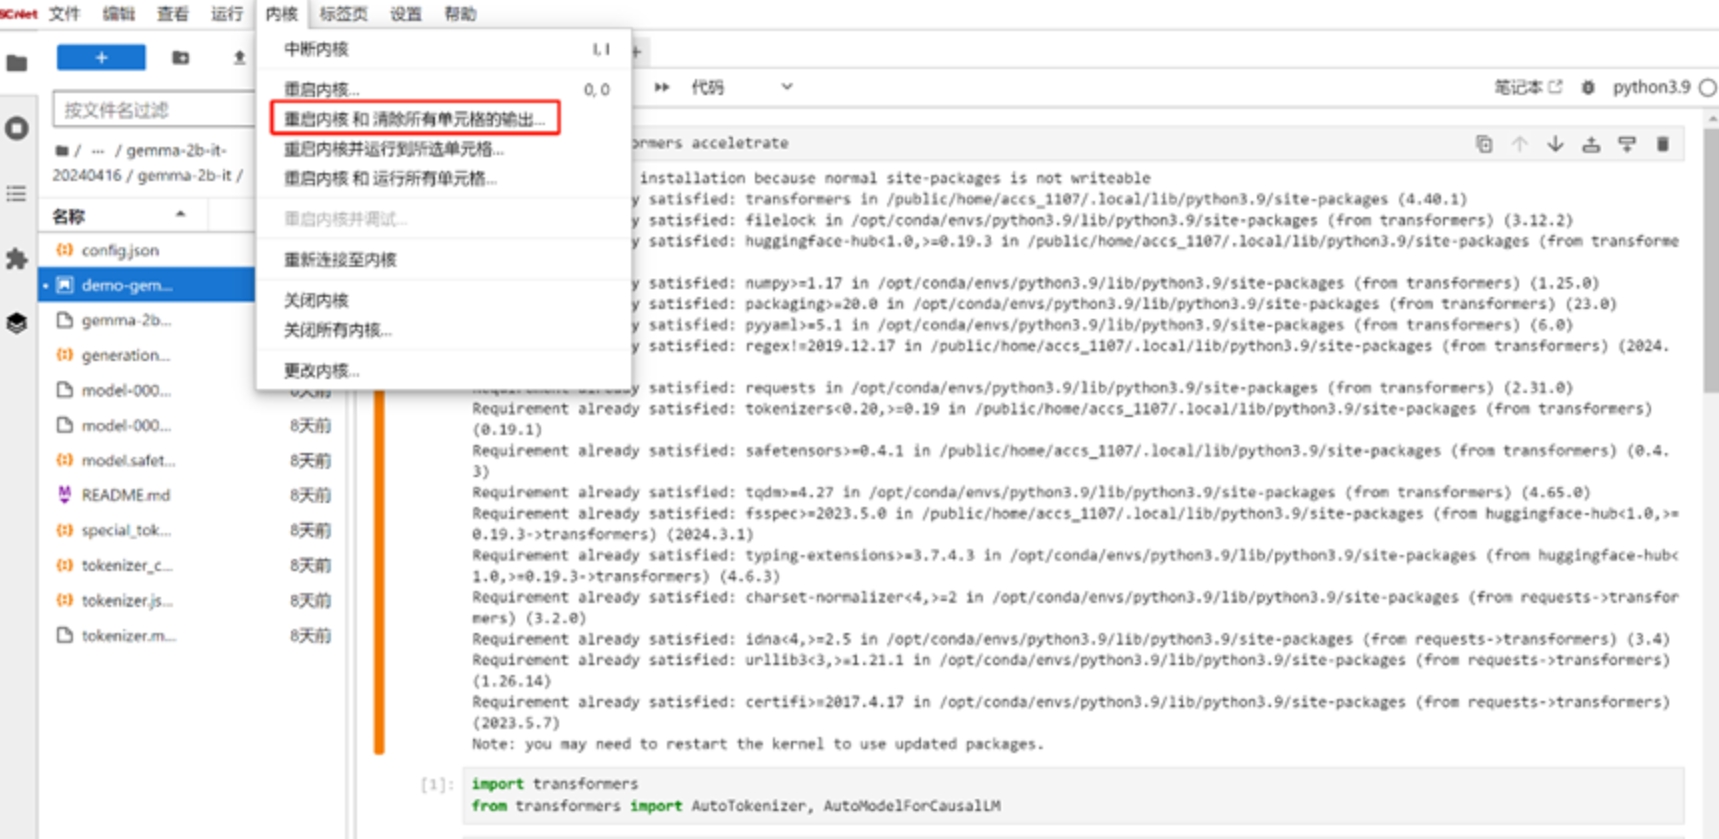Toggle the debugger bug icon
The image size is (1719, 839).
pos(1588,88)
